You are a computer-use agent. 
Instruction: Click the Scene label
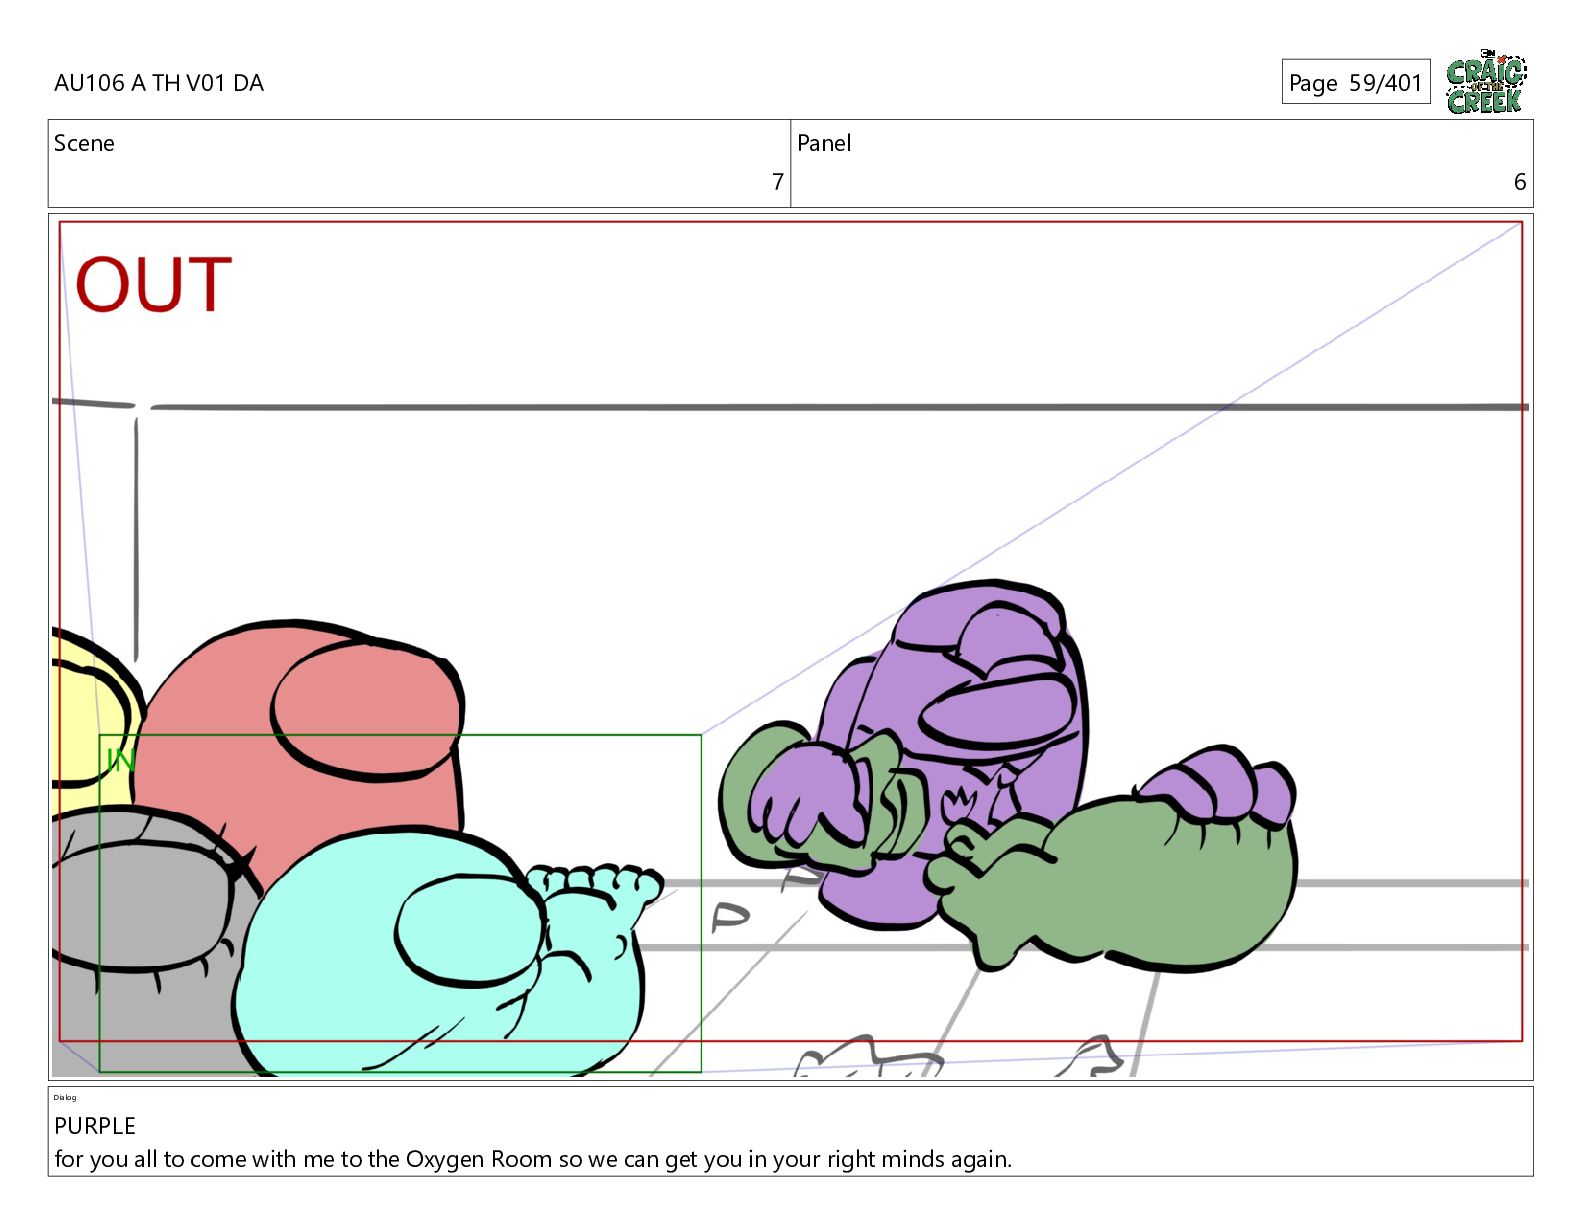pos(84,143)
